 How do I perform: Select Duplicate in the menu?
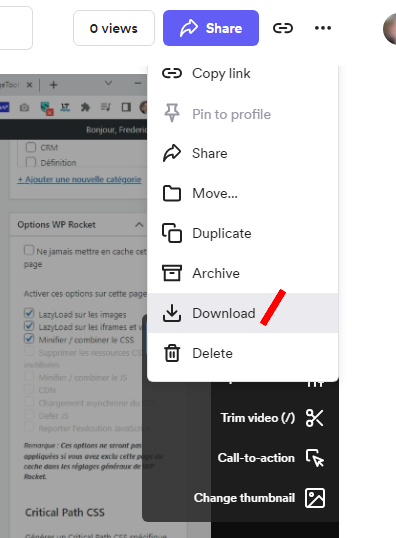[243, 233]
